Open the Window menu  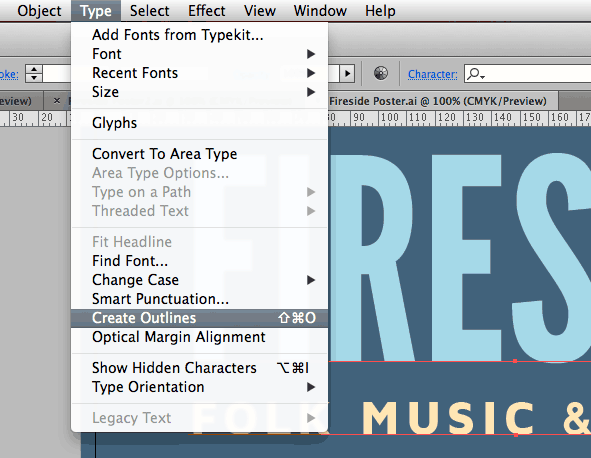(x=320, y=11)
